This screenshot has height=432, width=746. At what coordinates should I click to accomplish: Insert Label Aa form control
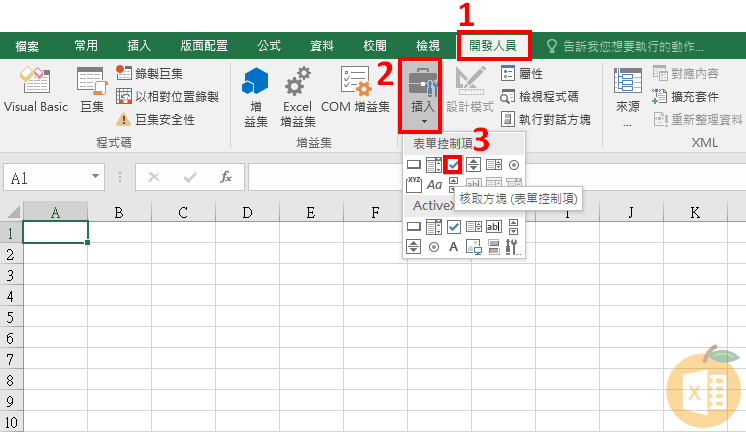[x=434, y=185]
